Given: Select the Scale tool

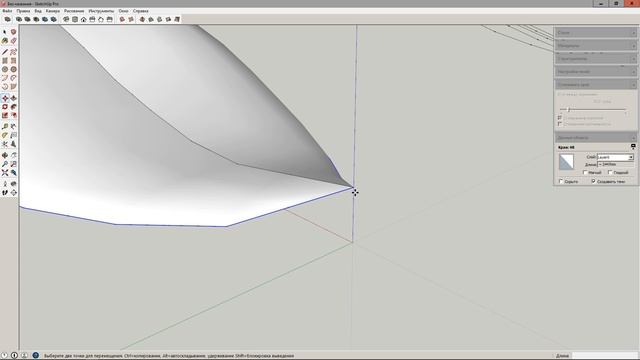Looking at the screenshot, I should (5, 116).
